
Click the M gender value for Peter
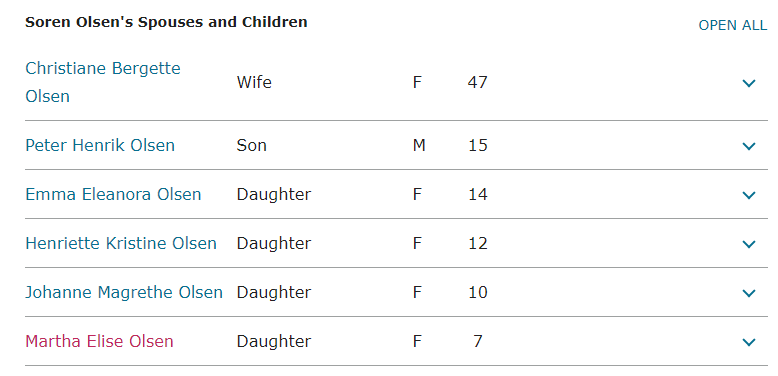point(419,145)
